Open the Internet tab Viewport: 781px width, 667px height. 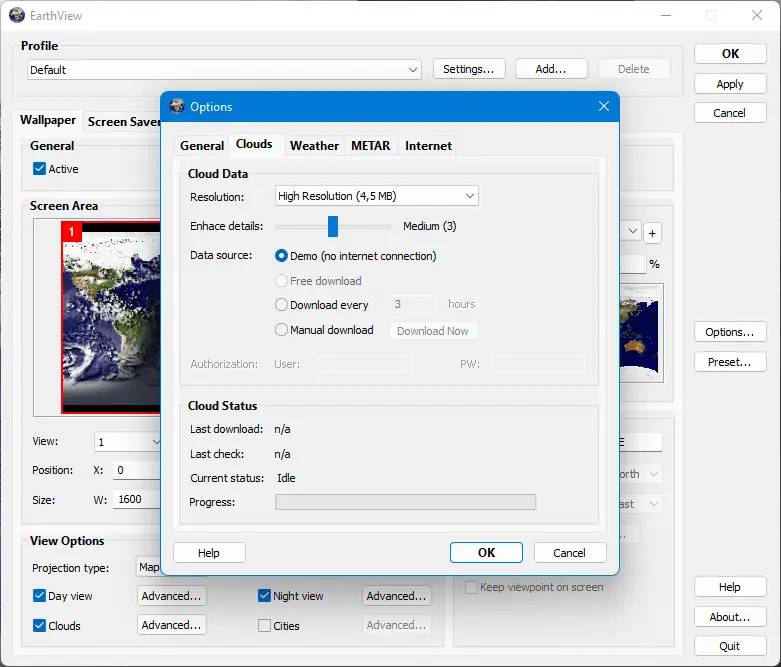point(428,145)
